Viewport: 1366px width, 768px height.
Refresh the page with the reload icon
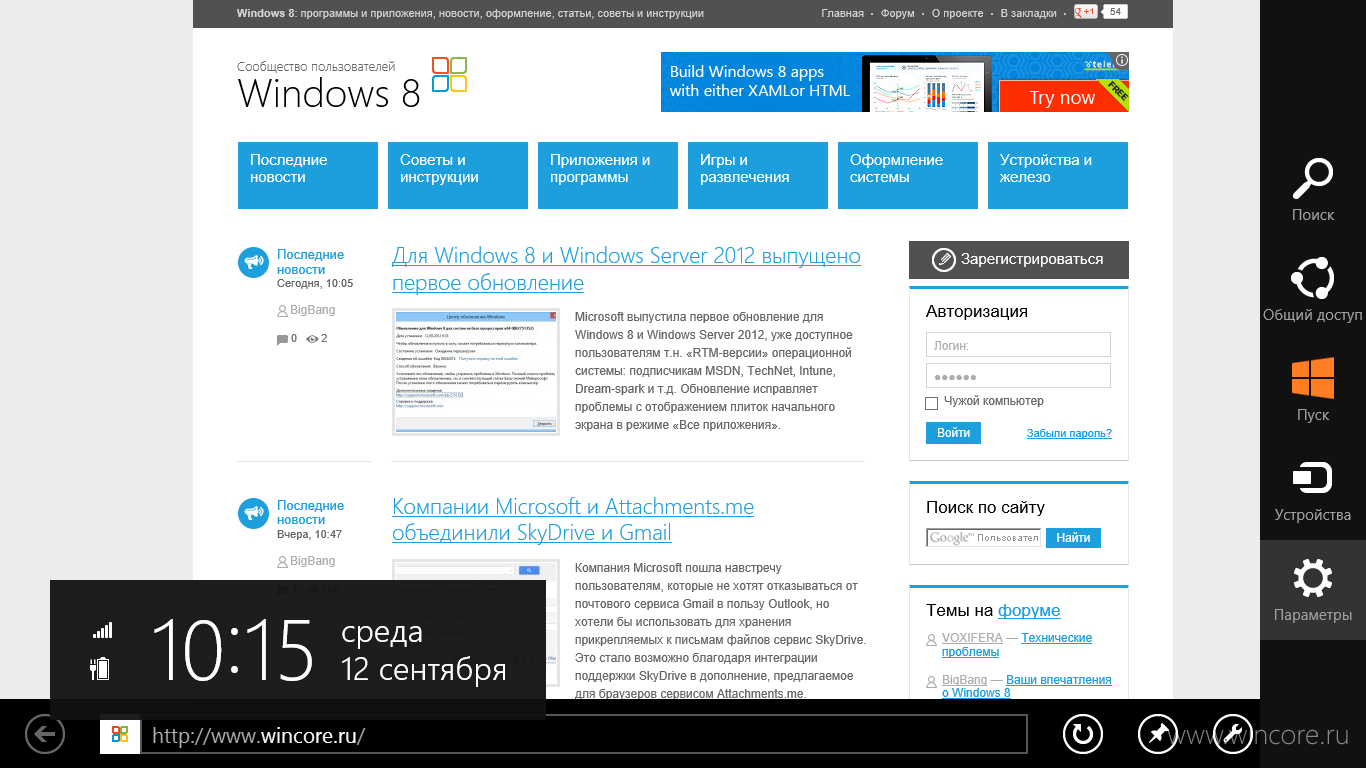[x=1082, y=734]
